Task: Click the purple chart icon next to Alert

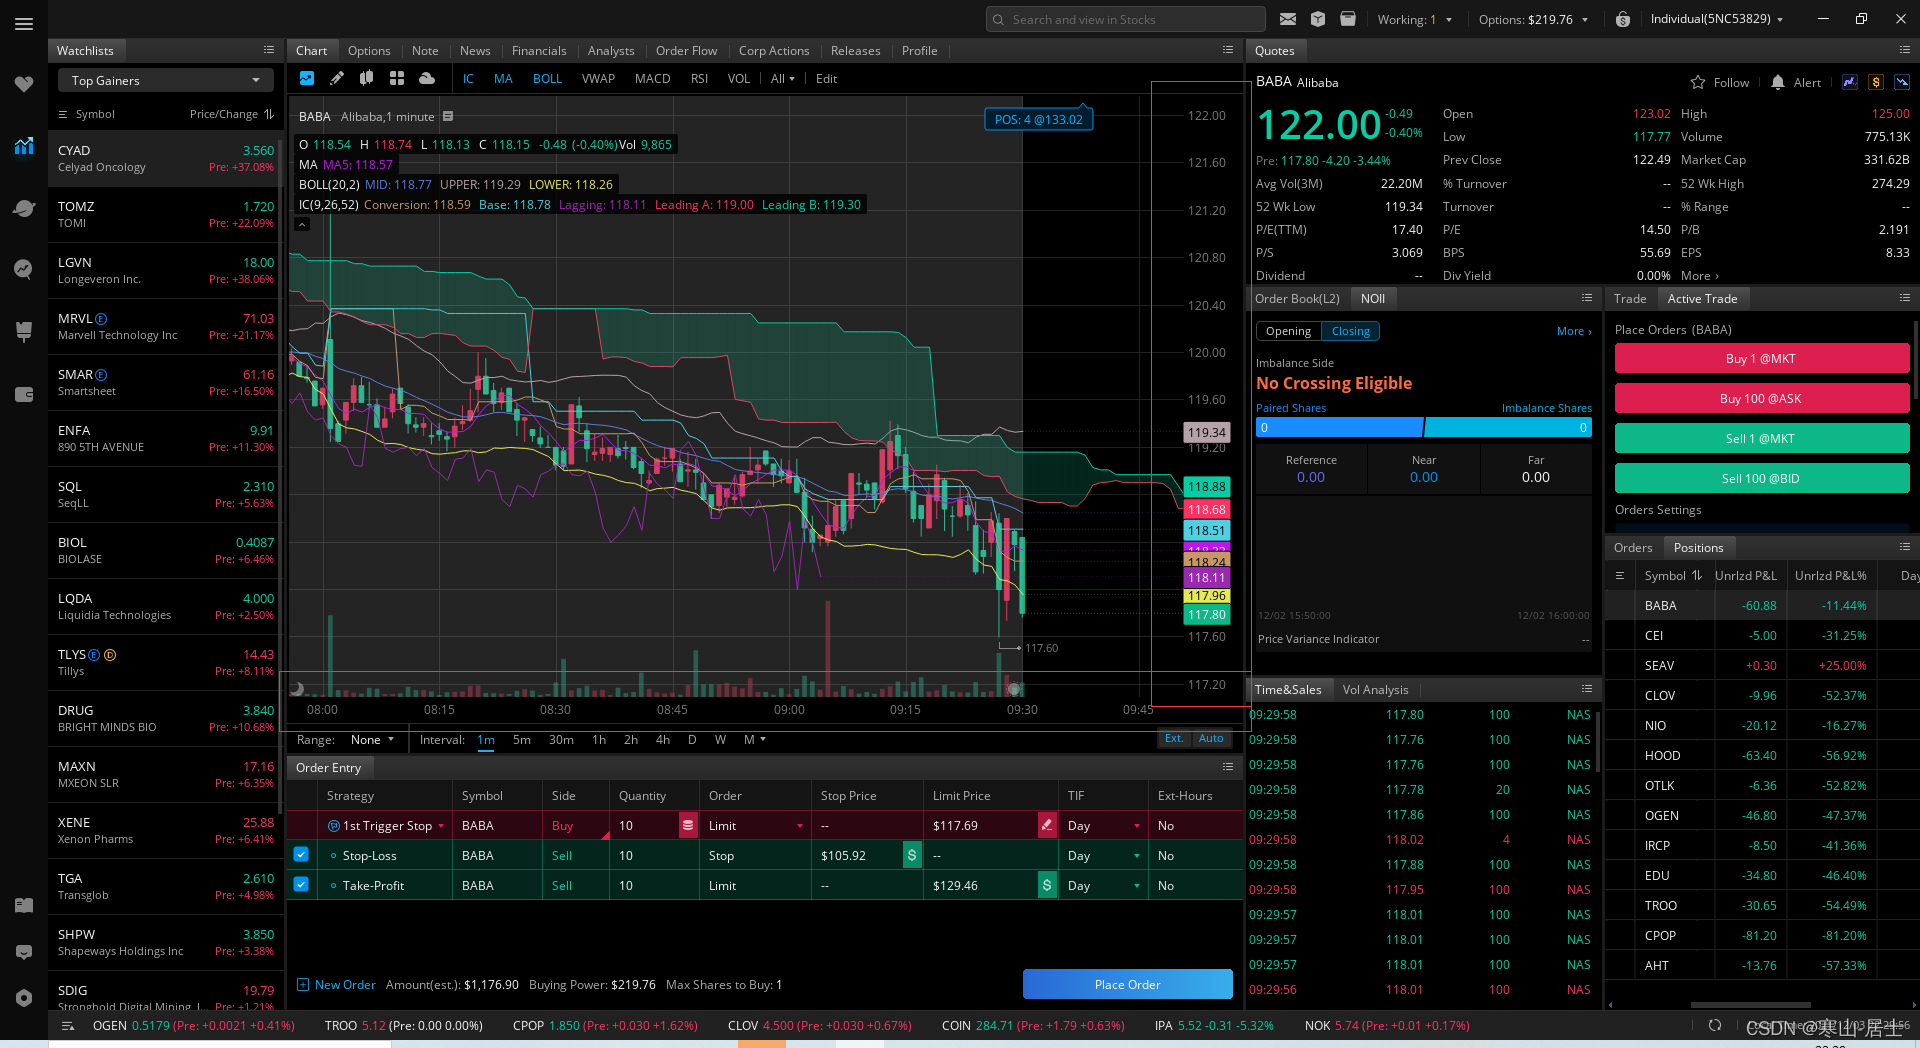Action: pos(1850,82)
